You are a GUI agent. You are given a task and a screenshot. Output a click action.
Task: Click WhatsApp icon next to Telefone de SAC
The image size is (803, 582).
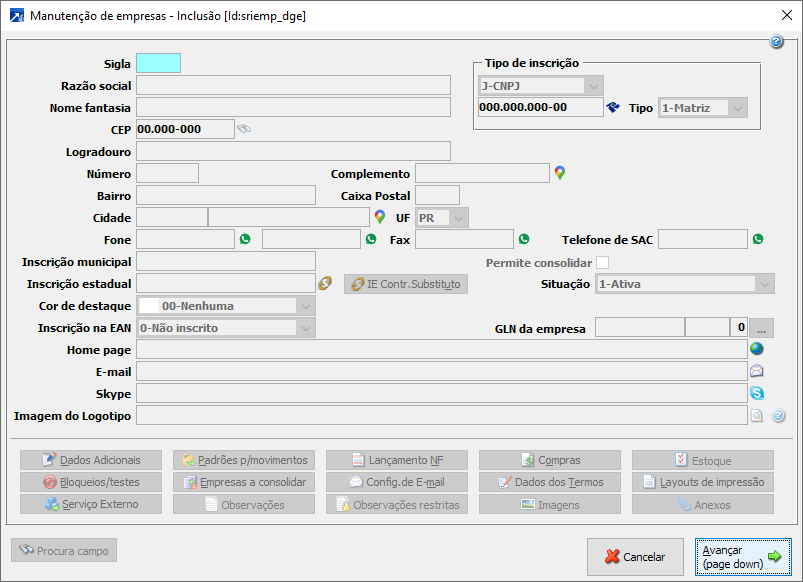pos(758,239)
